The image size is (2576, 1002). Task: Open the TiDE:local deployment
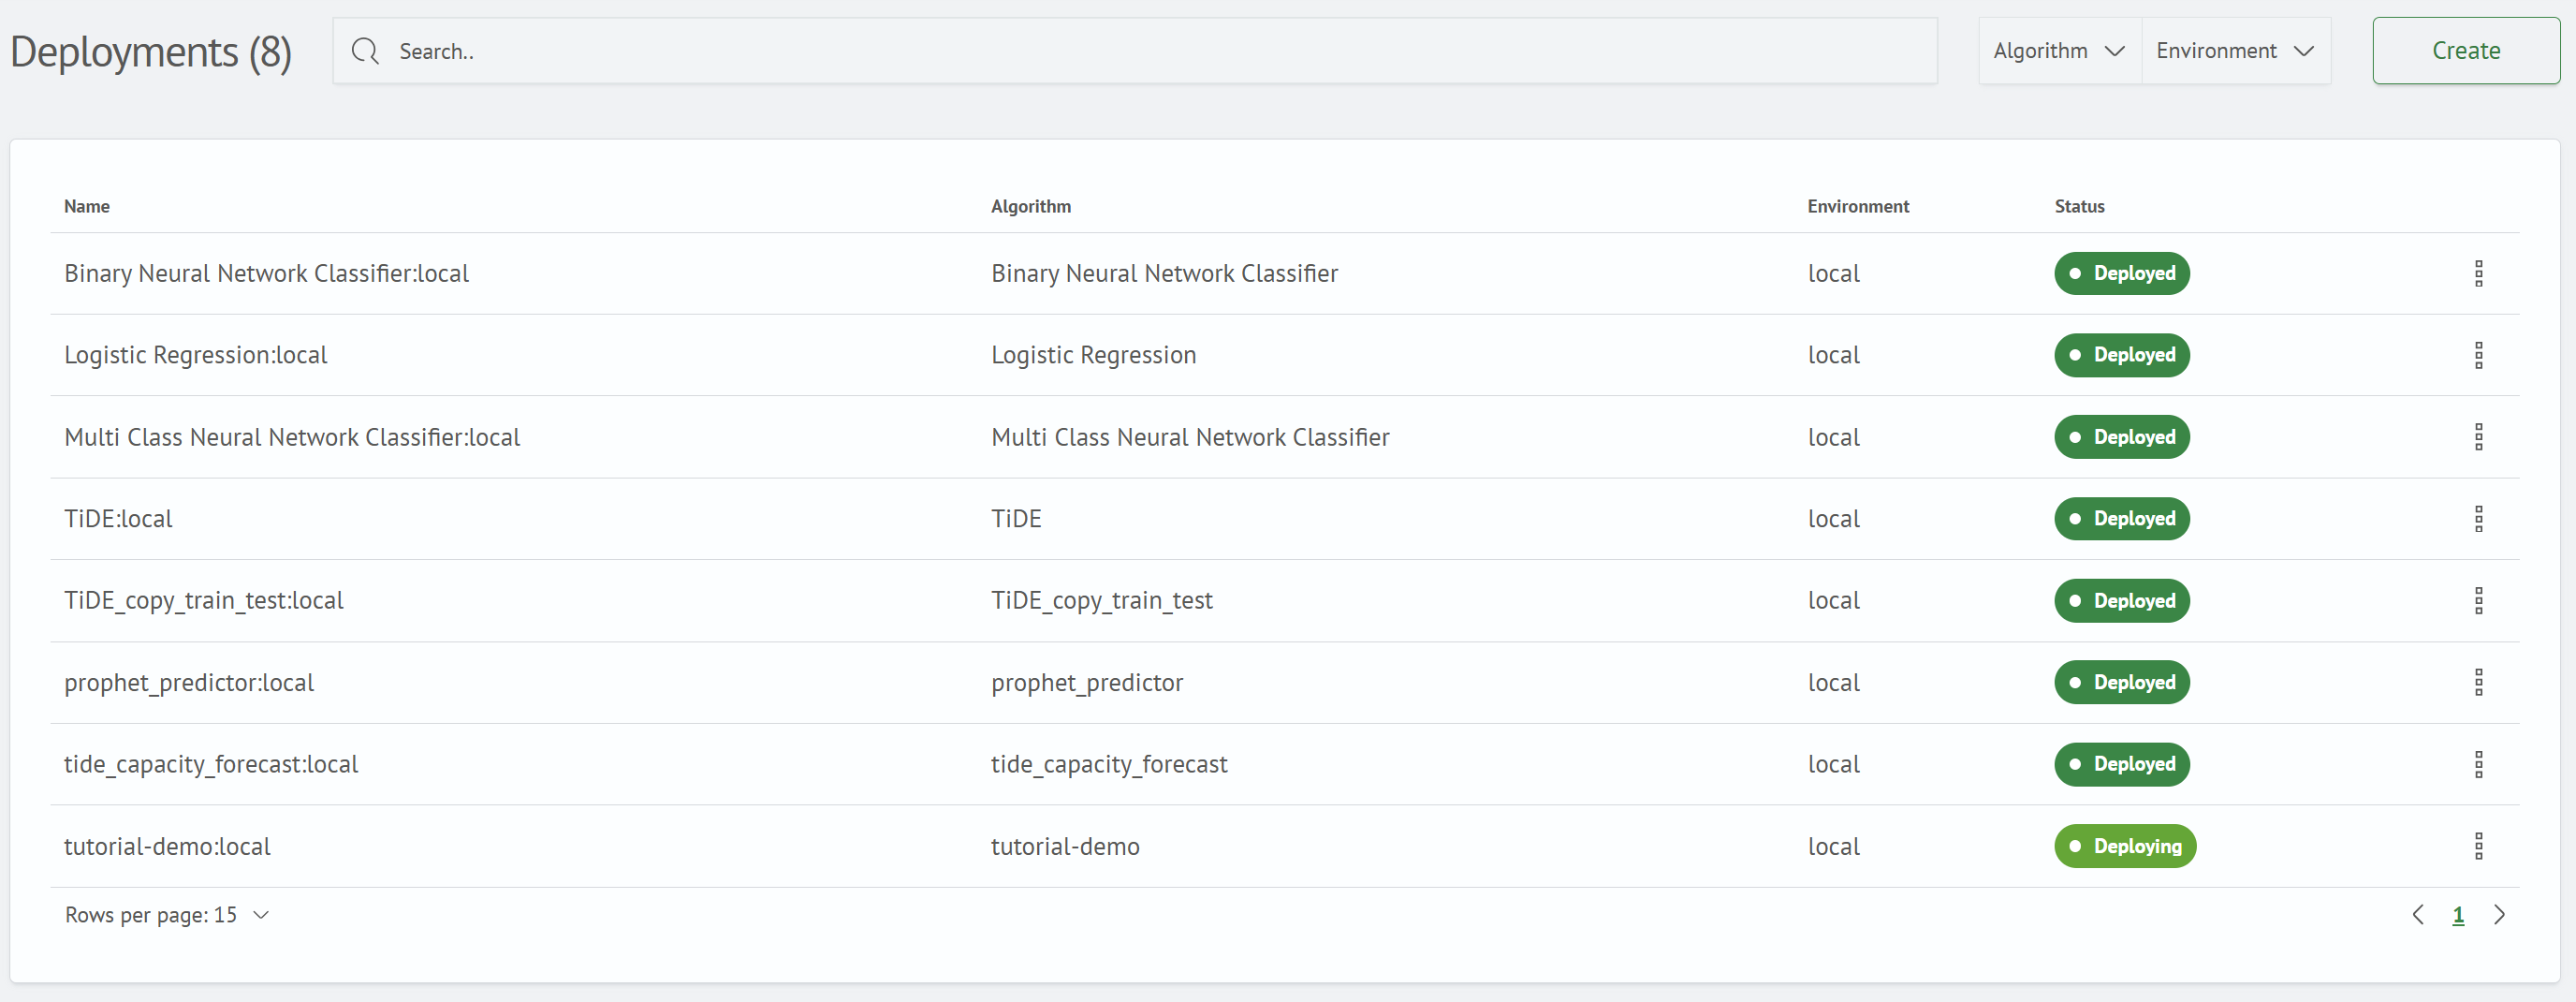[118, 519]
